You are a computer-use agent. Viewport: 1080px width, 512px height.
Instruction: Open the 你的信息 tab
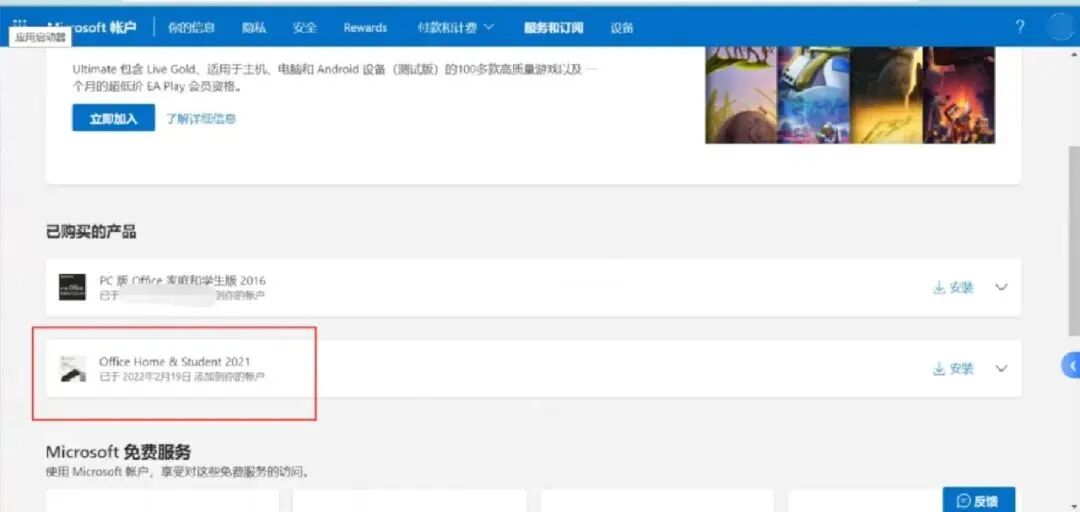coord(191,28)
